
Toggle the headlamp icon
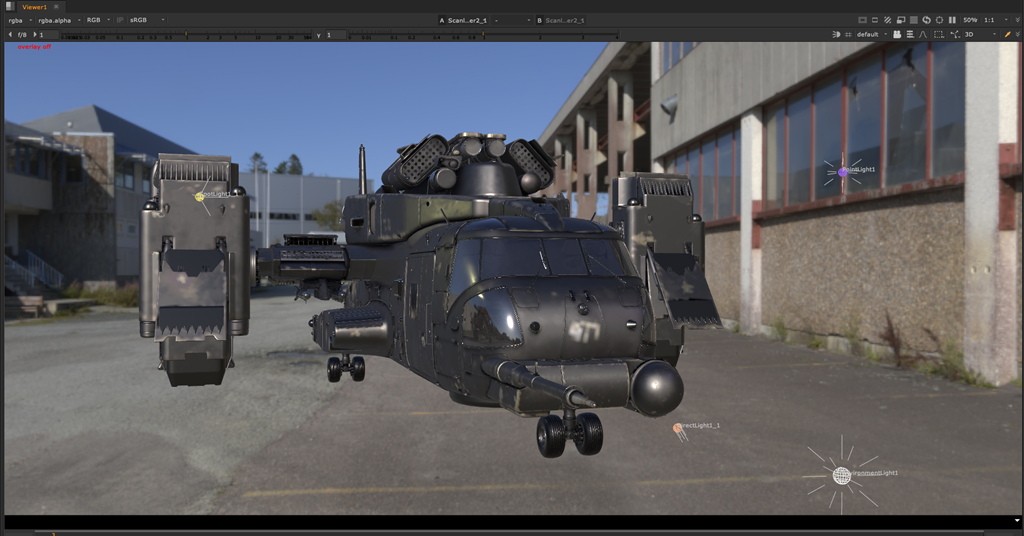click(836, 35)
